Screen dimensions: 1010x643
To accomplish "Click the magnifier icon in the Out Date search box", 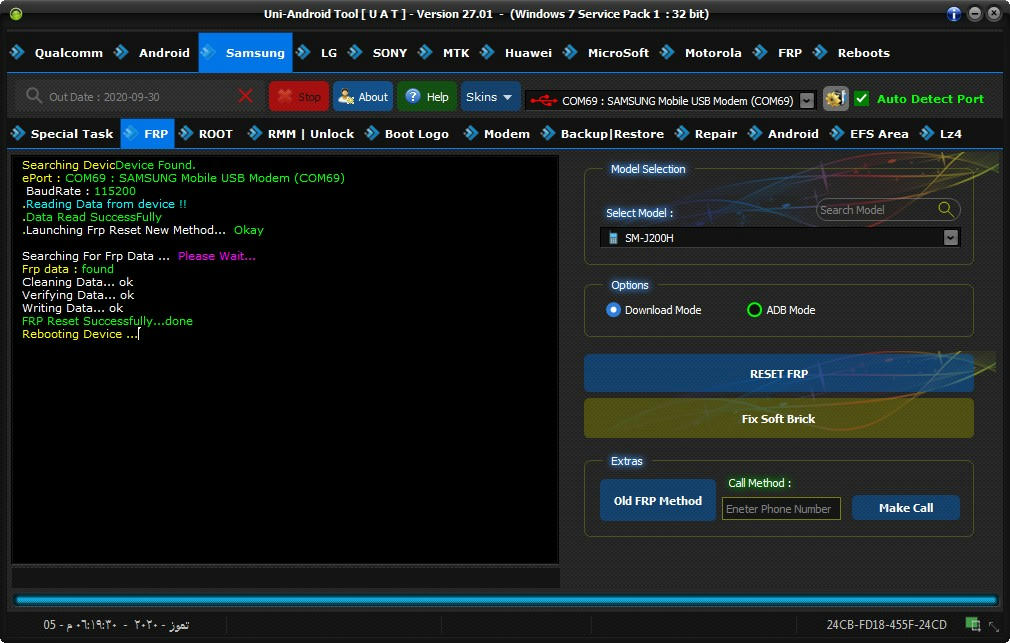I will [x=33, y=96].
